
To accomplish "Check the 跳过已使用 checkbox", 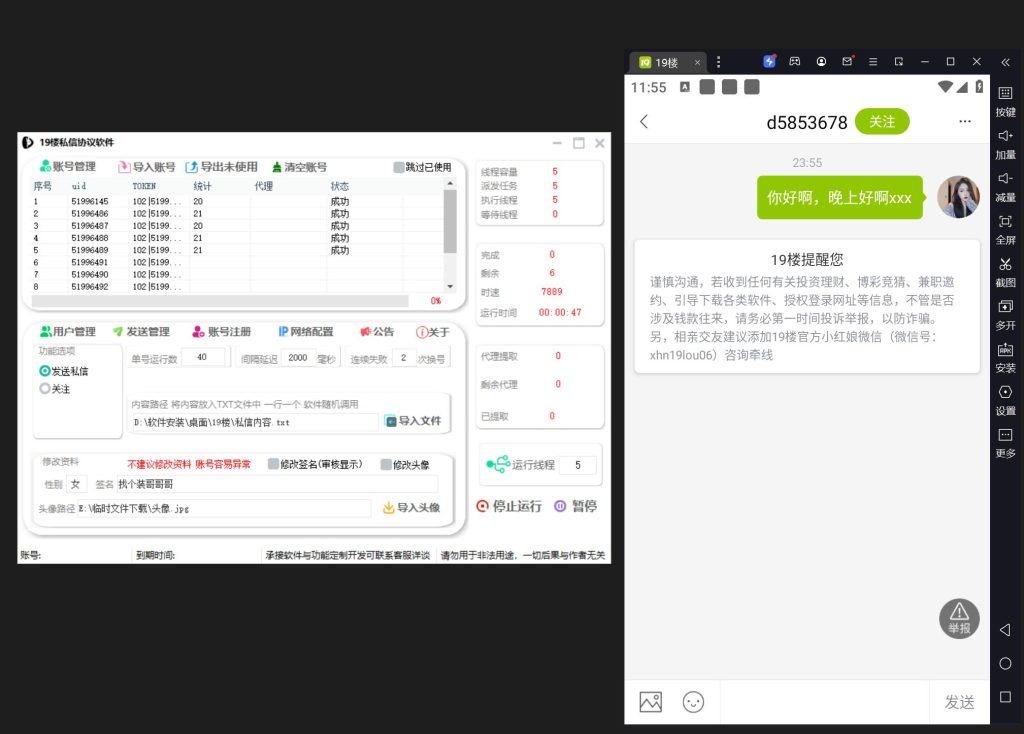I will 399,167.
